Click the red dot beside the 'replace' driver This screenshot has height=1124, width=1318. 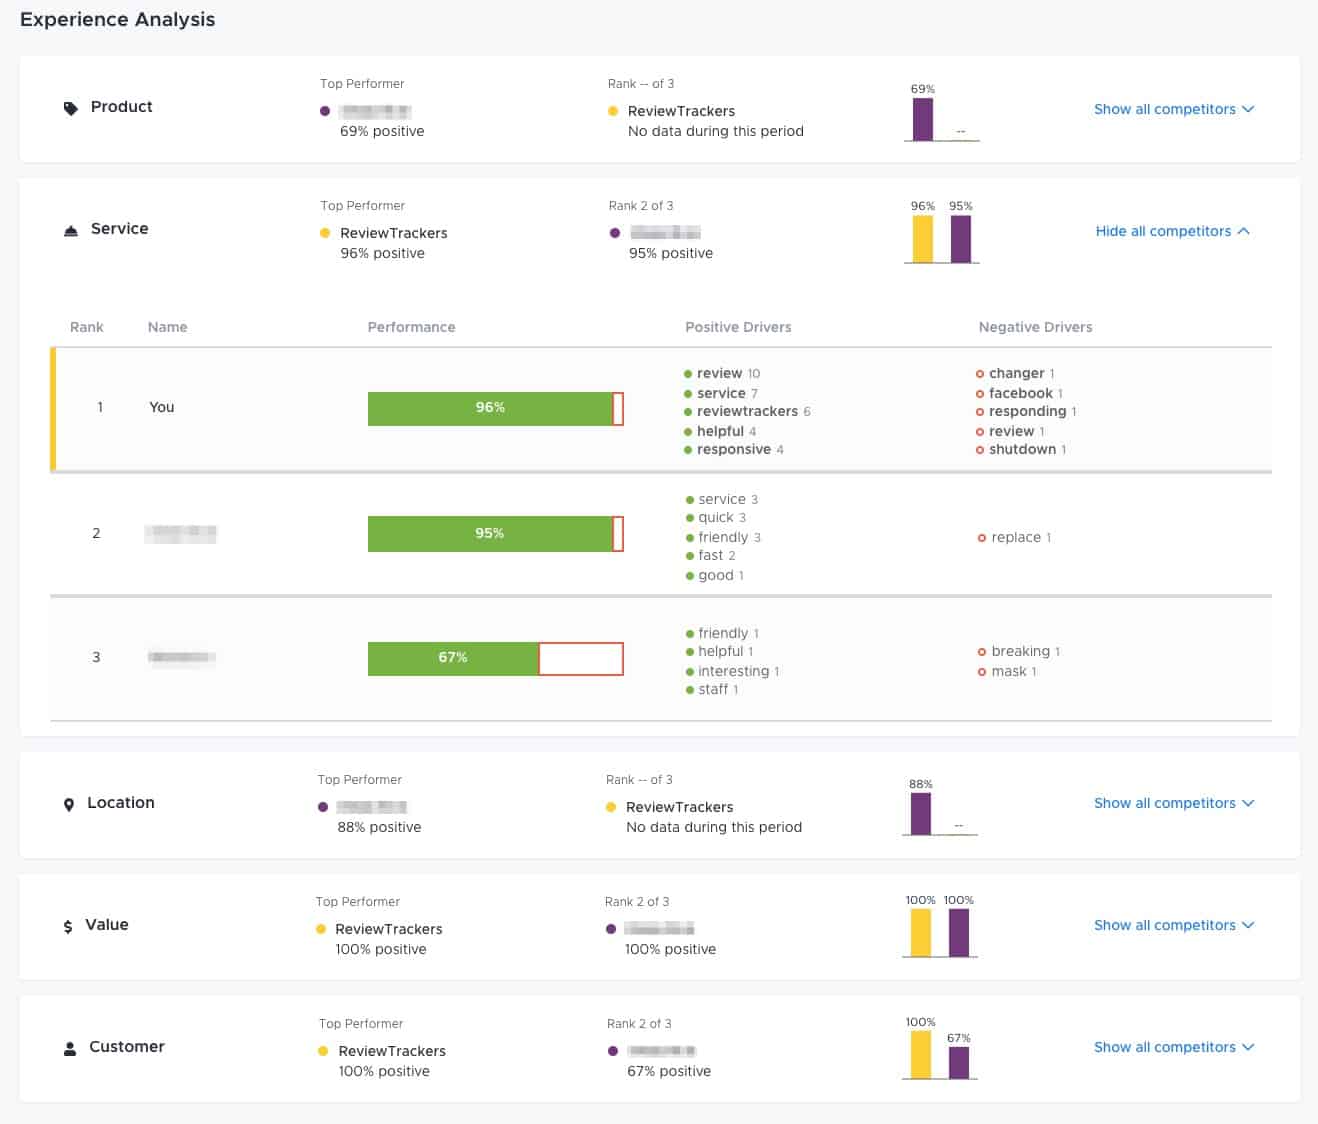pos(981,537)
